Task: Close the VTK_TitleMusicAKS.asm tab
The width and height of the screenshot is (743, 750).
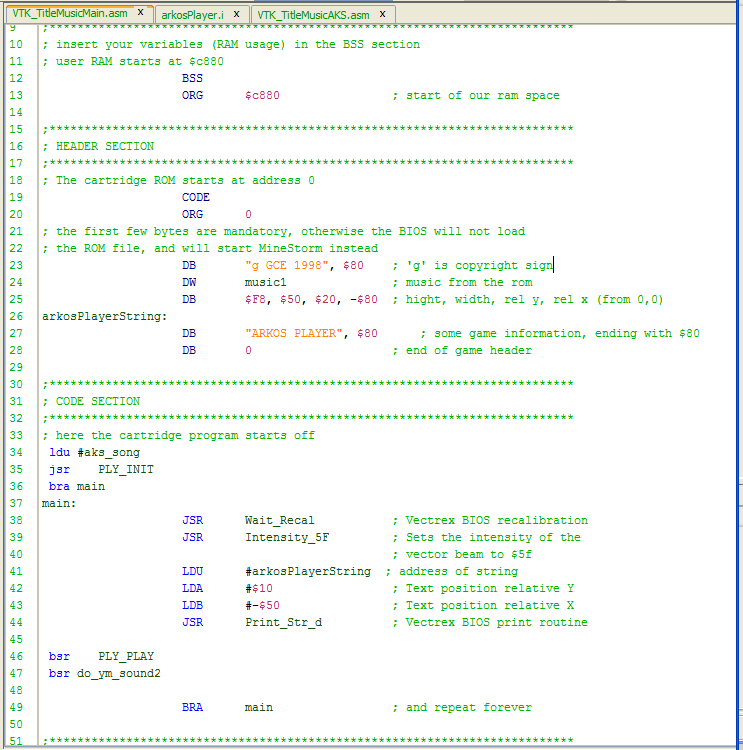Action: [x=382, y=14]
